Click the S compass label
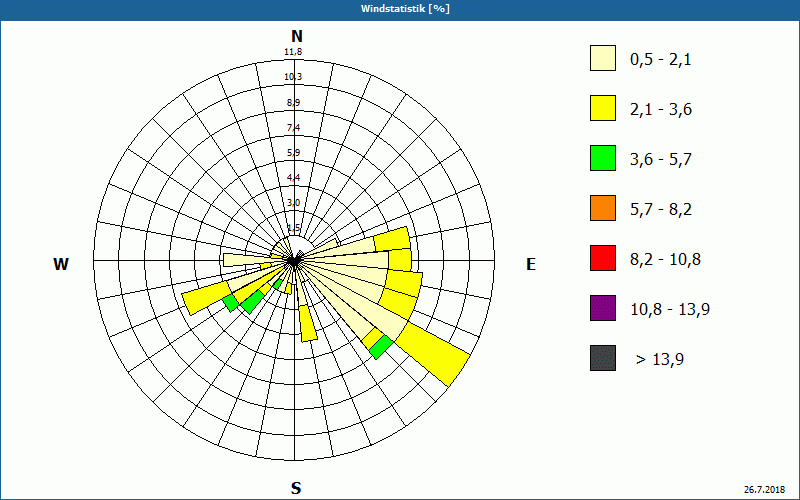 (x=296, y=488)
